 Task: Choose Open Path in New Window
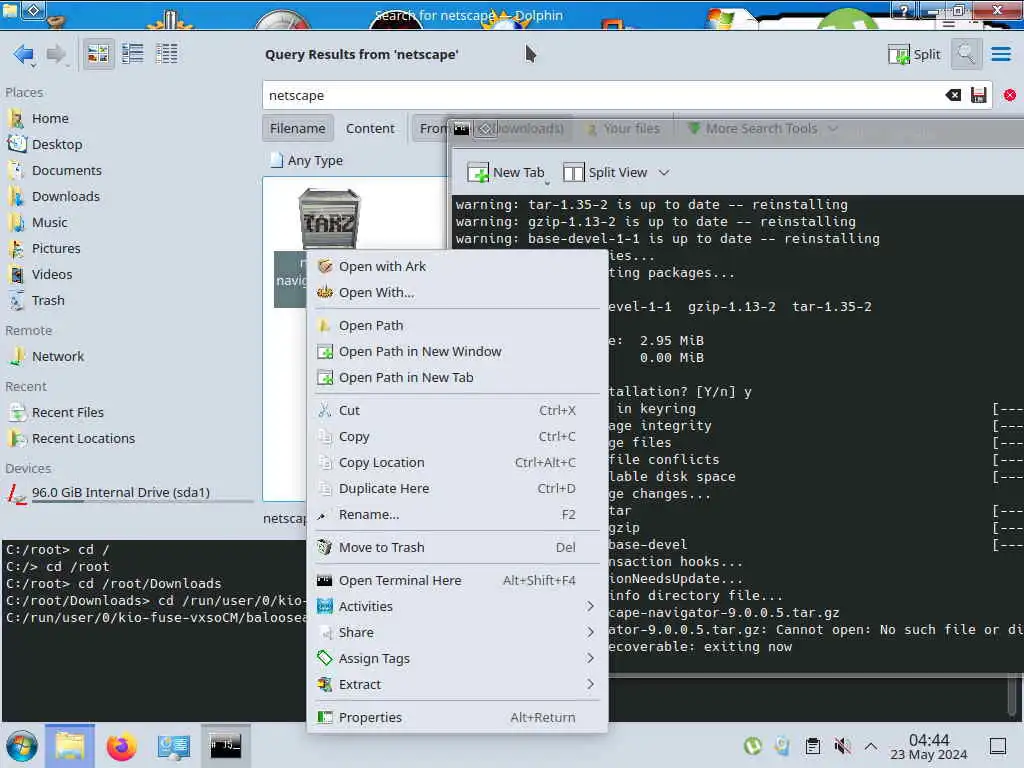[457, 351]
